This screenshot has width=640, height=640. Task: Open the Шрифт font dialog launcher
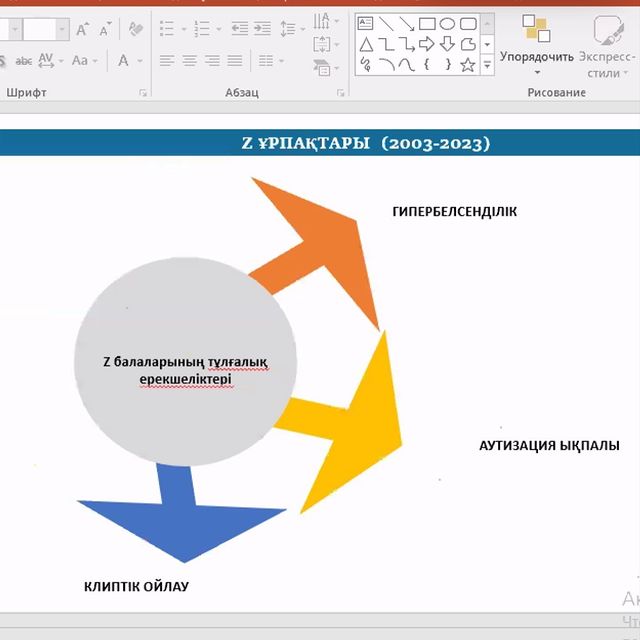pyautogui.click(x=143, y=93)
